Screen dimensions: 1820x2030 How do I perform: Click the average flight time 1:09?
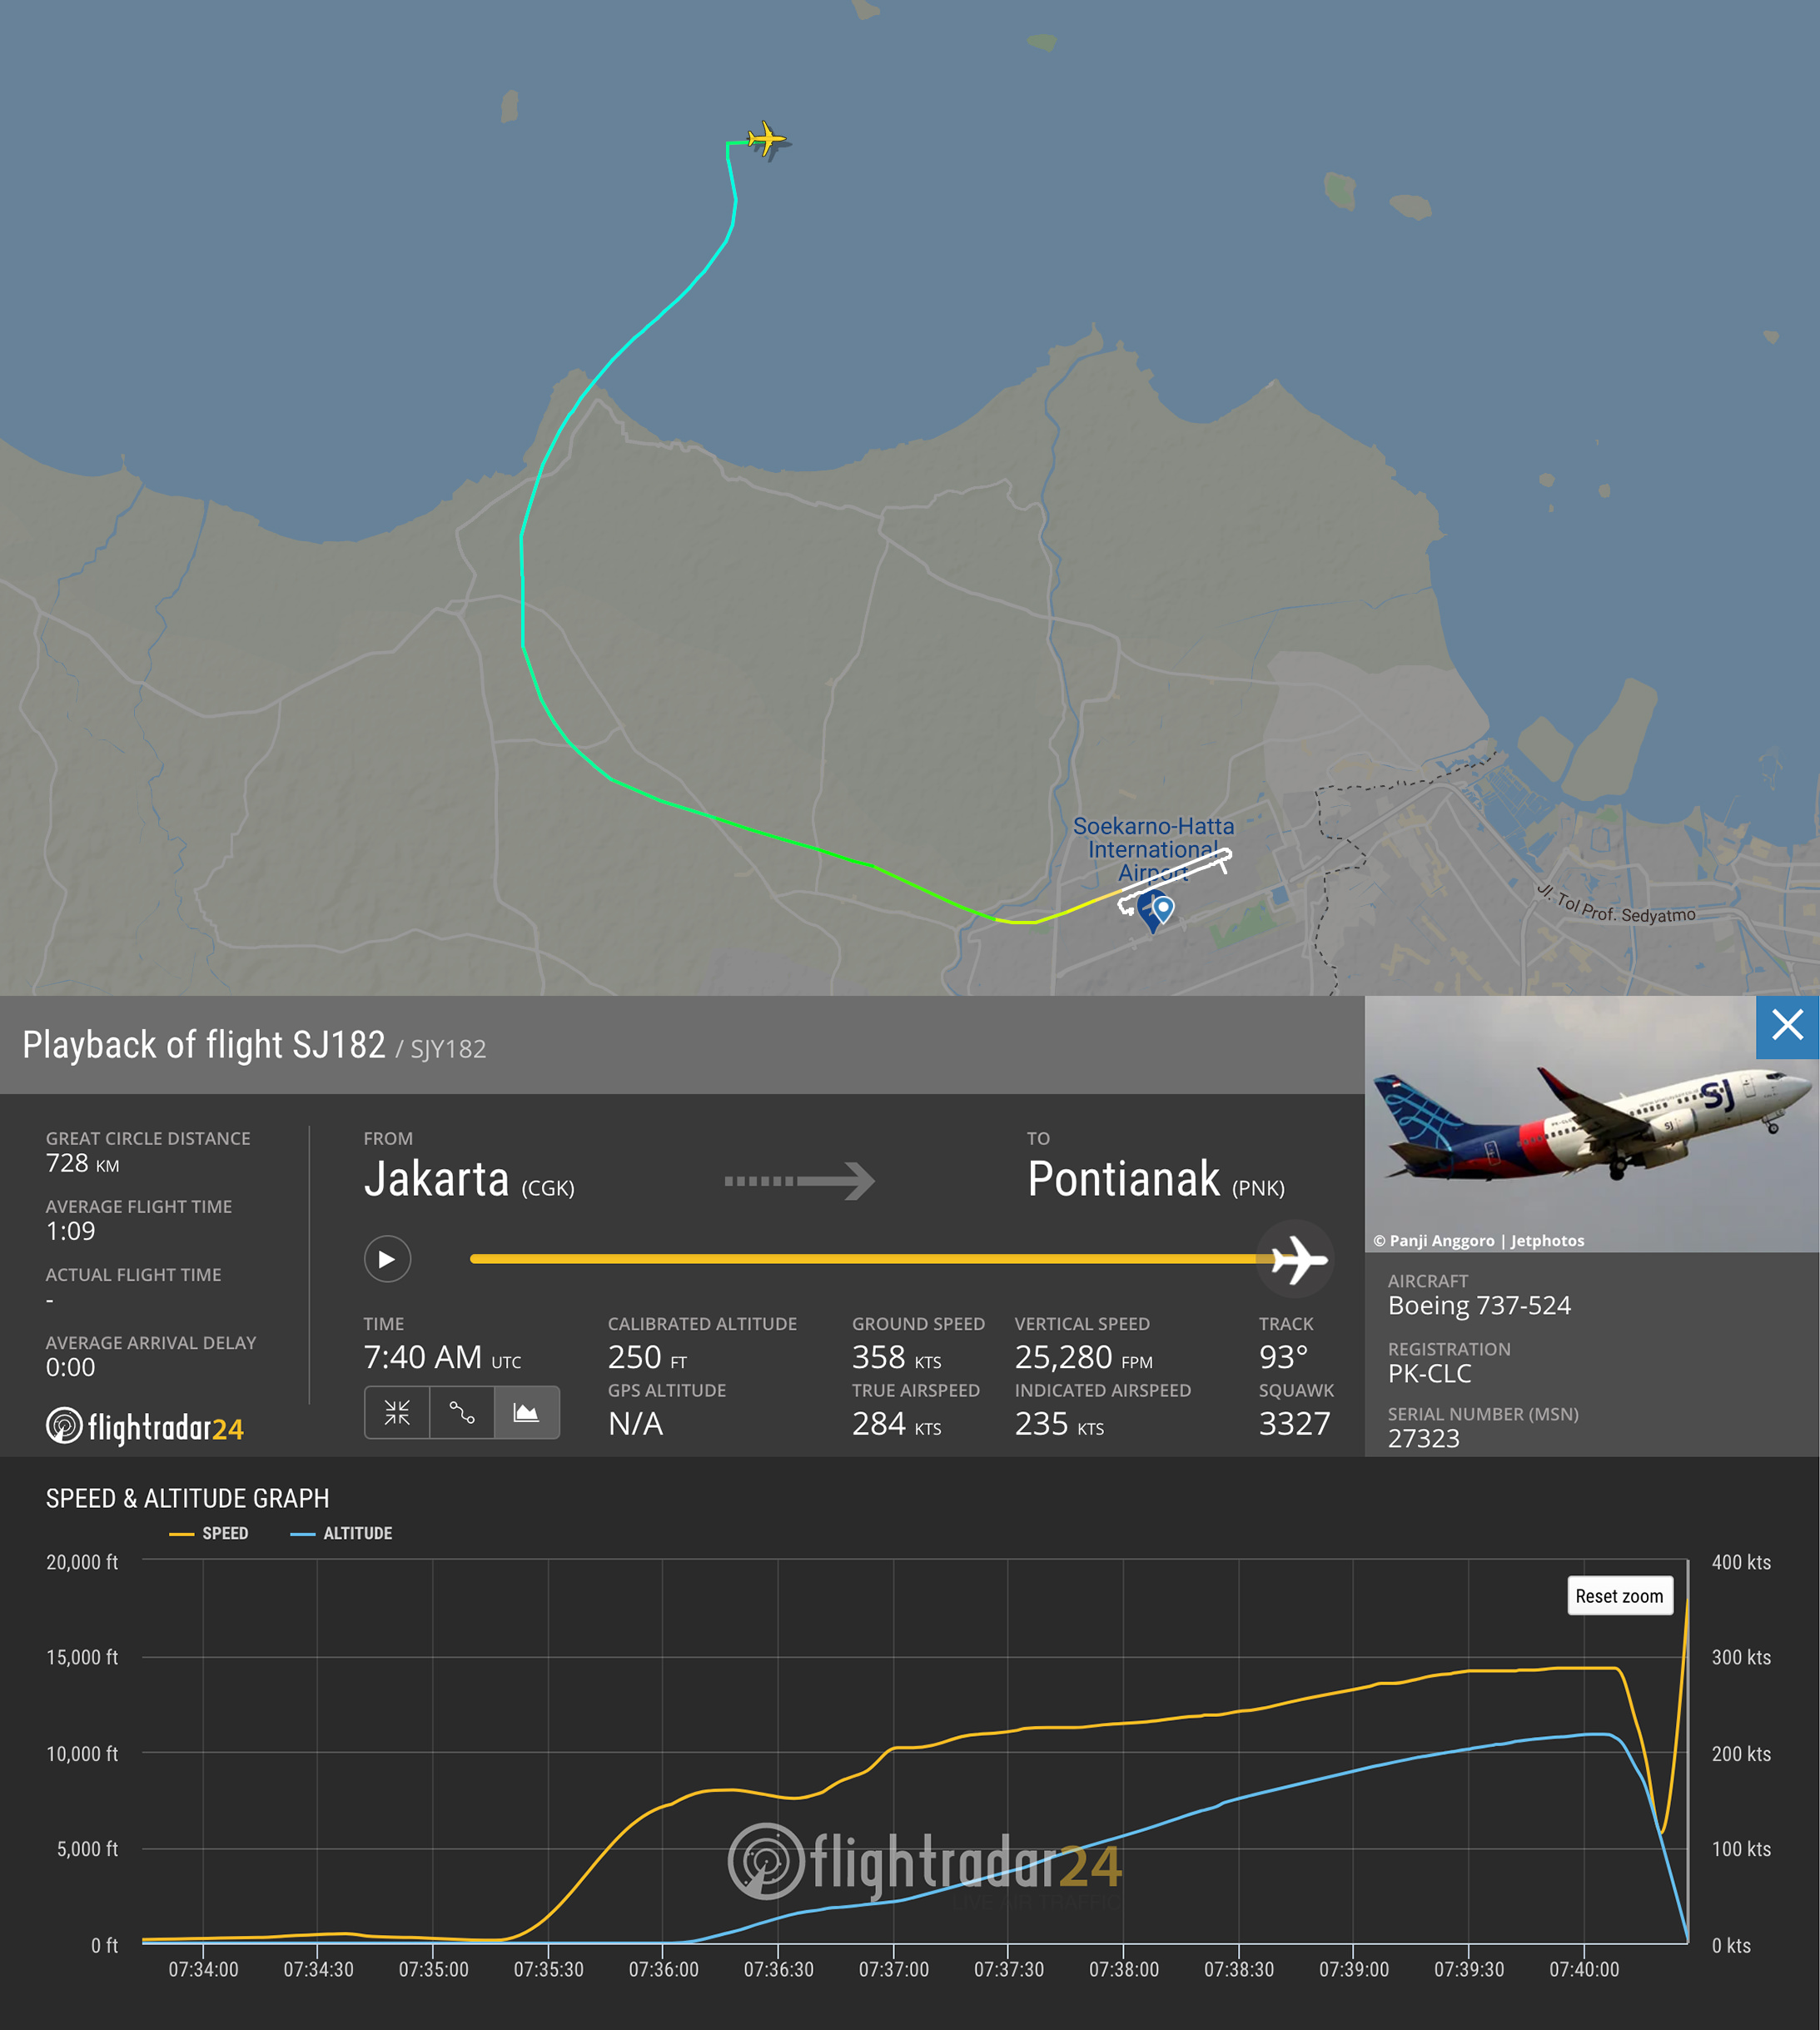[x=70, y=1231]
